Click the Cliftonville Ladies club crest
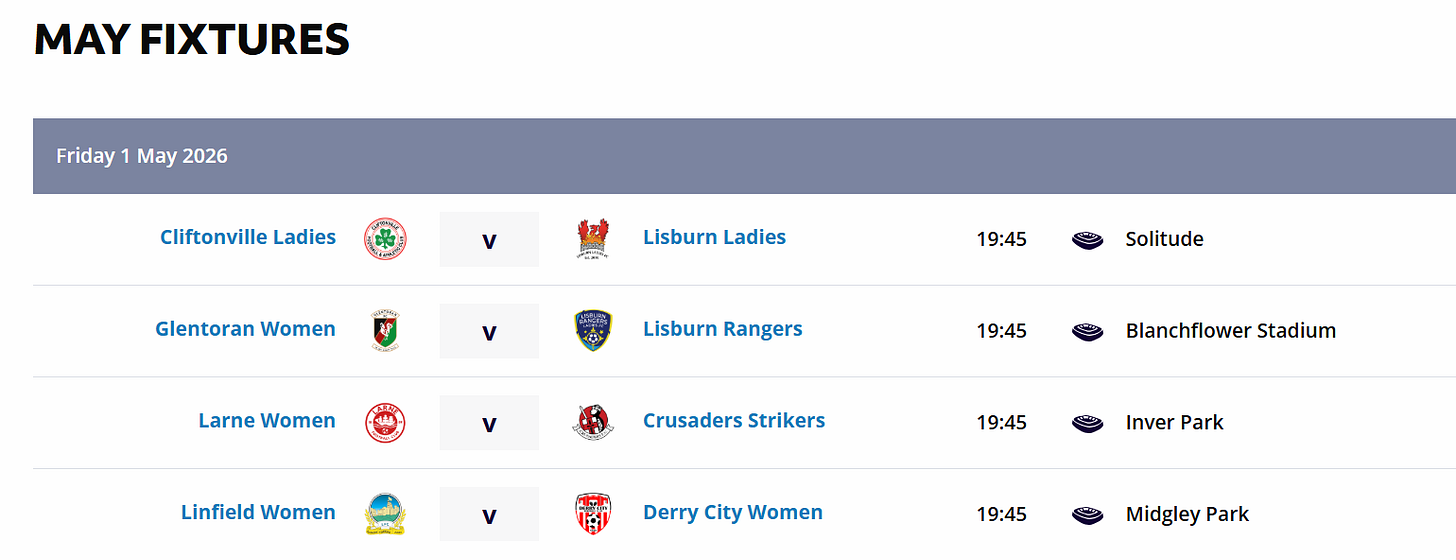 pyautogui.click(x=385, y=239)
